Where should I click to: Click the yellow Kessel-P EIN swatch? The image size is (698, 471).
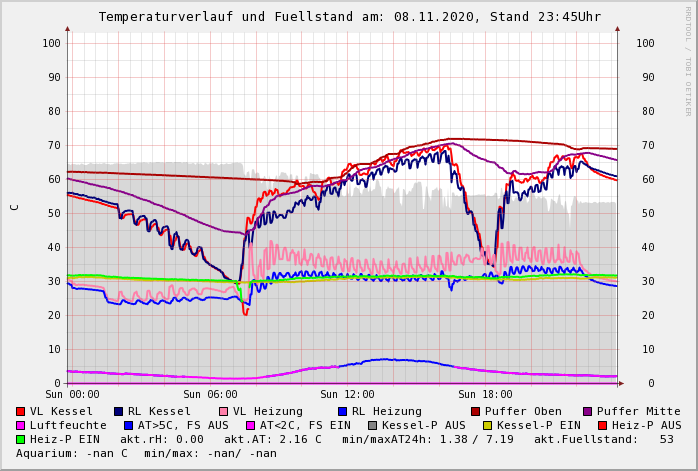pyautogui.click(x=487, y=426)
